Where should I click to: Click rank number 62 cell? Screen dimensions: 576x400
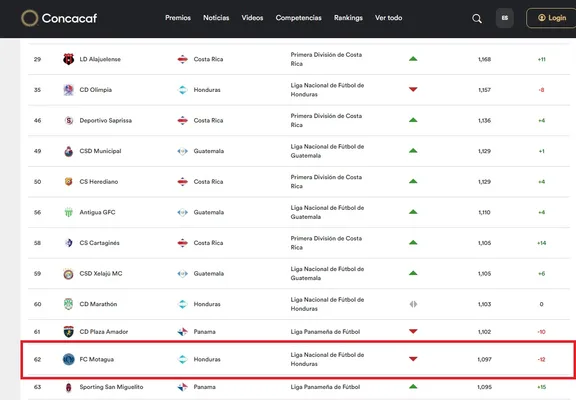click(37, 359)
